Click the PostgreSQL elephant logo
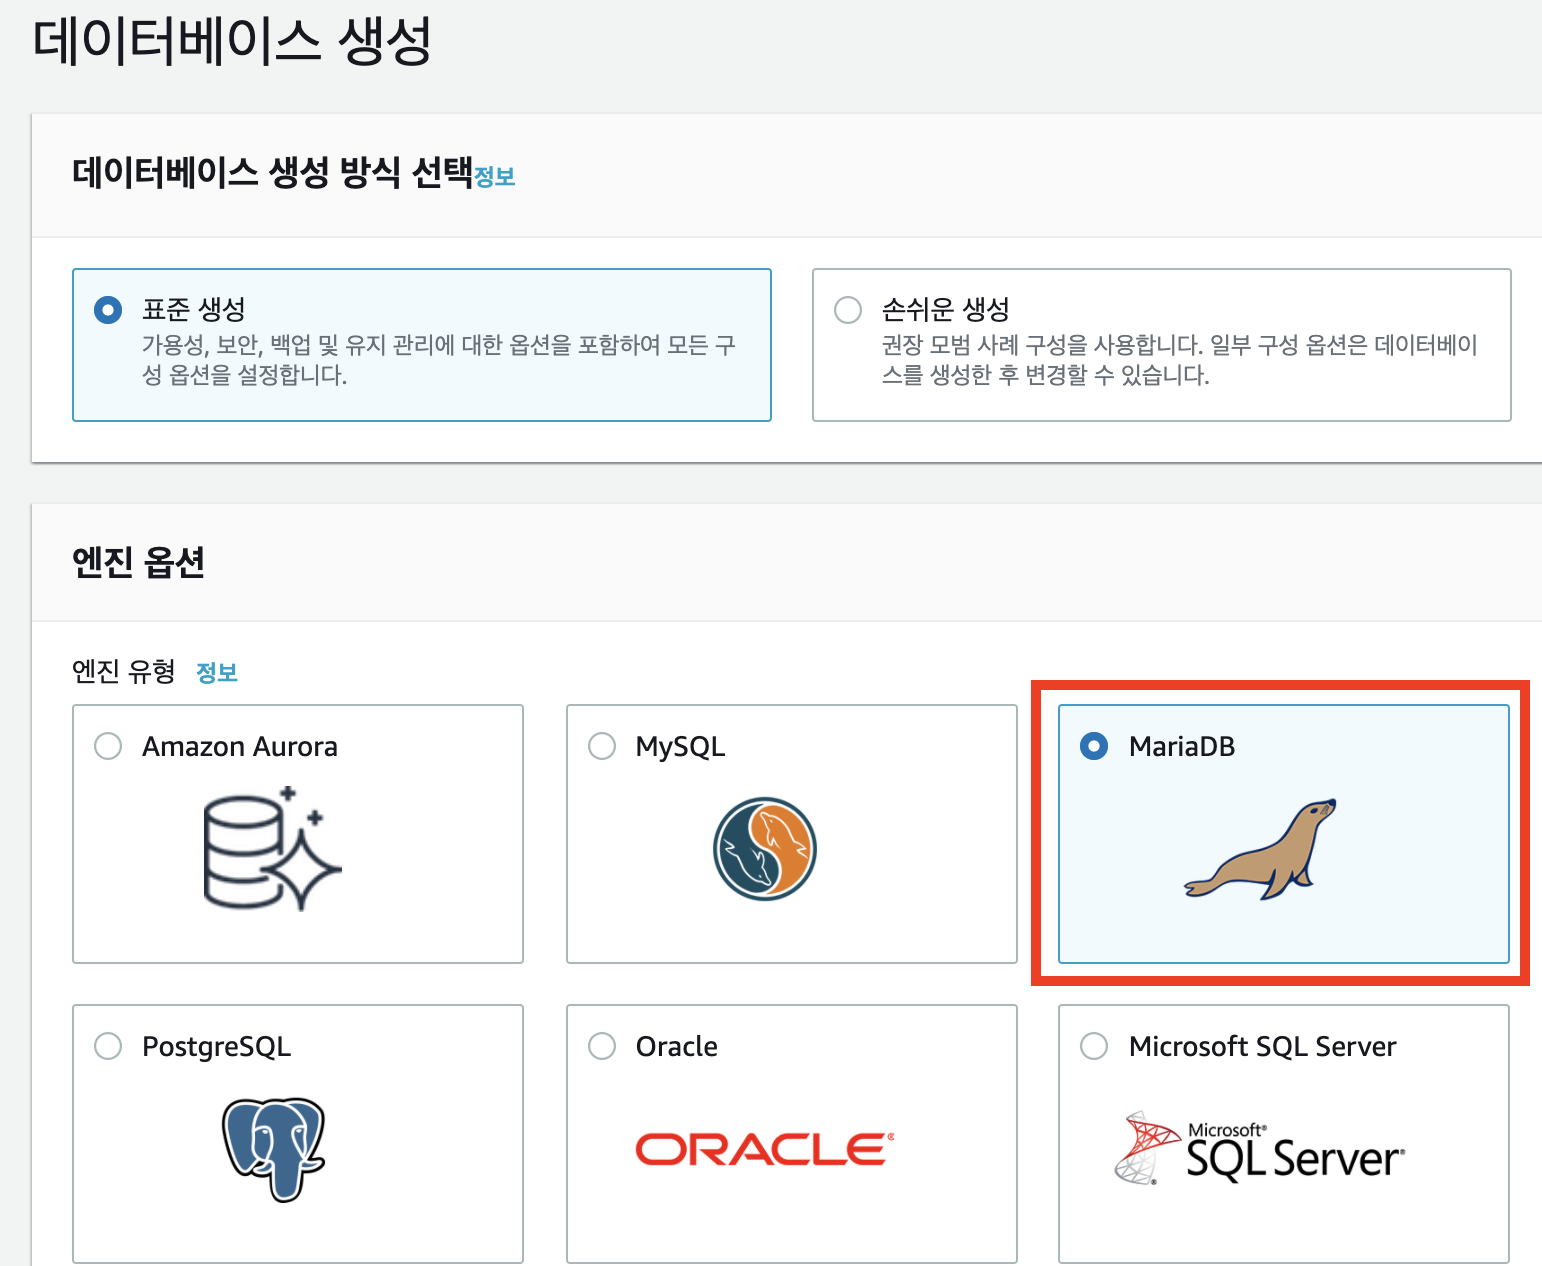 273,1149
